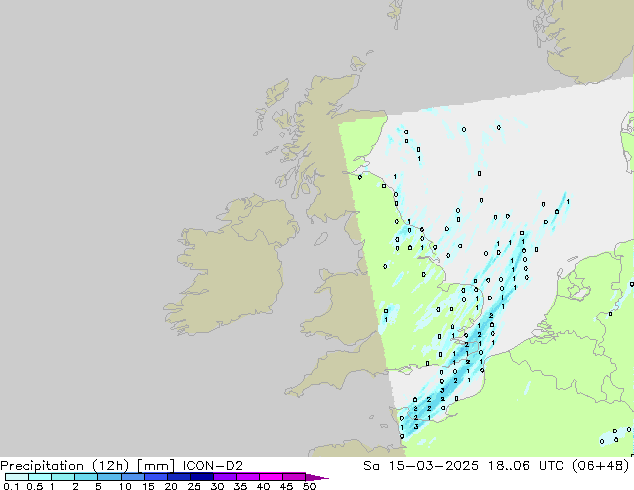
Task: Click the 0.1–0.5 mm legend color swatch
Action: point(17,477)
